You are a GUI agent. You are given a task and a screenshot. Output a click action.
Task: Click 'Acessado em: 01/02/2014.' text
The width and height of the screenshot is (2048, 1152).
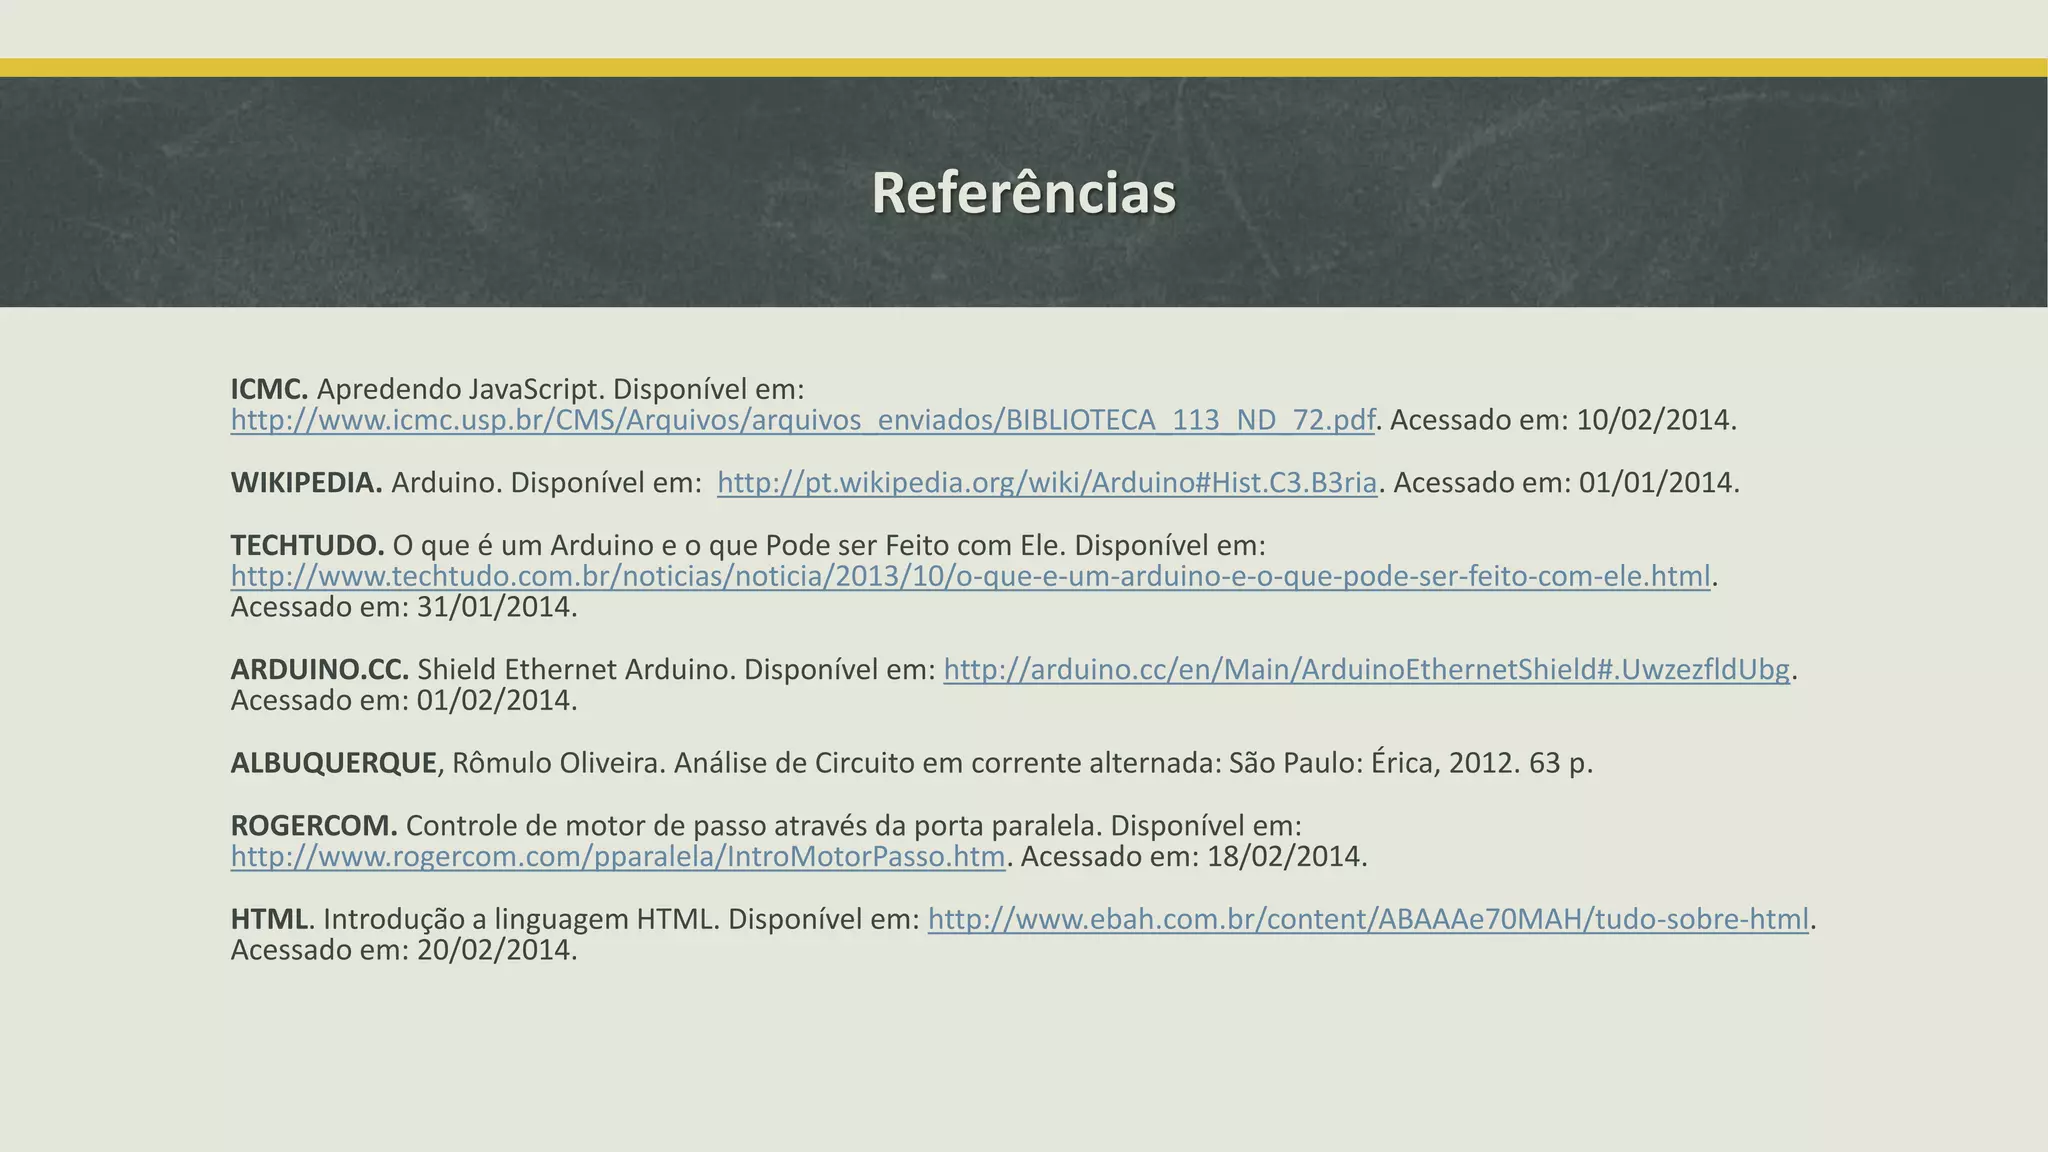click(404, 700)
